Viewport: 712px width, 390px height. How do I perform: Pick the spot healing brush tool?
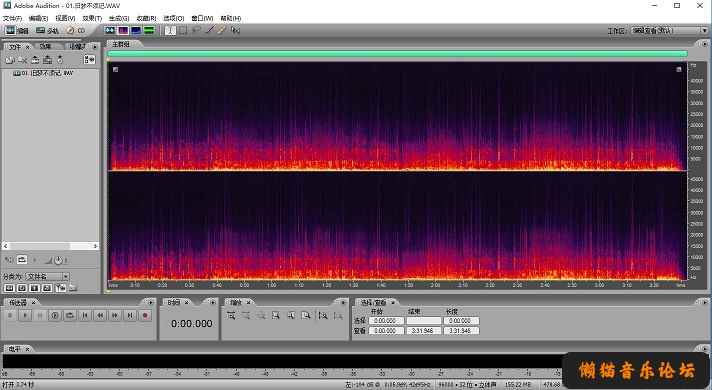click(221, 30)
